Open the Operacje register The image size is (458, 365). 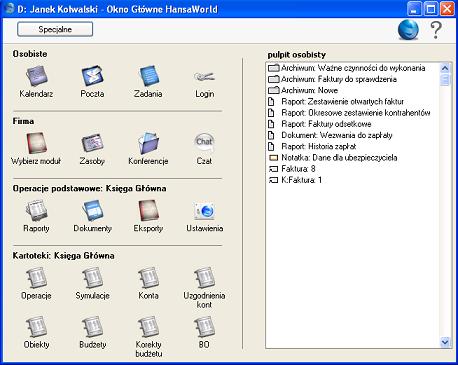tap(37, 278)
